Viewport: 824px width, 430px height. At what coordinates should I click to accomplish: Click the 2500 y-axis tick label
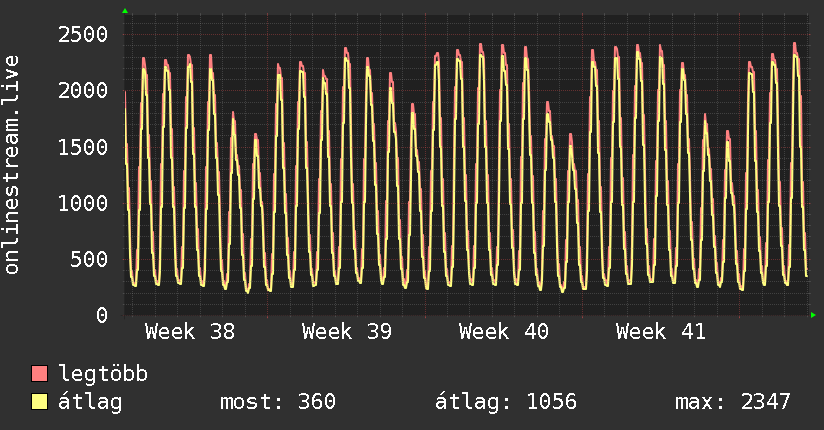point(83,35)
